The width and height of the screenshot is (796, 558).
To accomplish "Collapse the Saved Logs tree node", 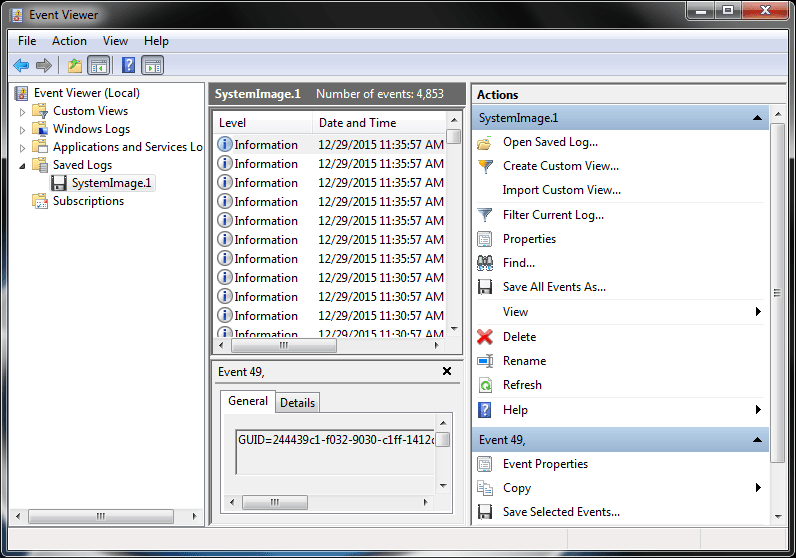I will [22, 166].
